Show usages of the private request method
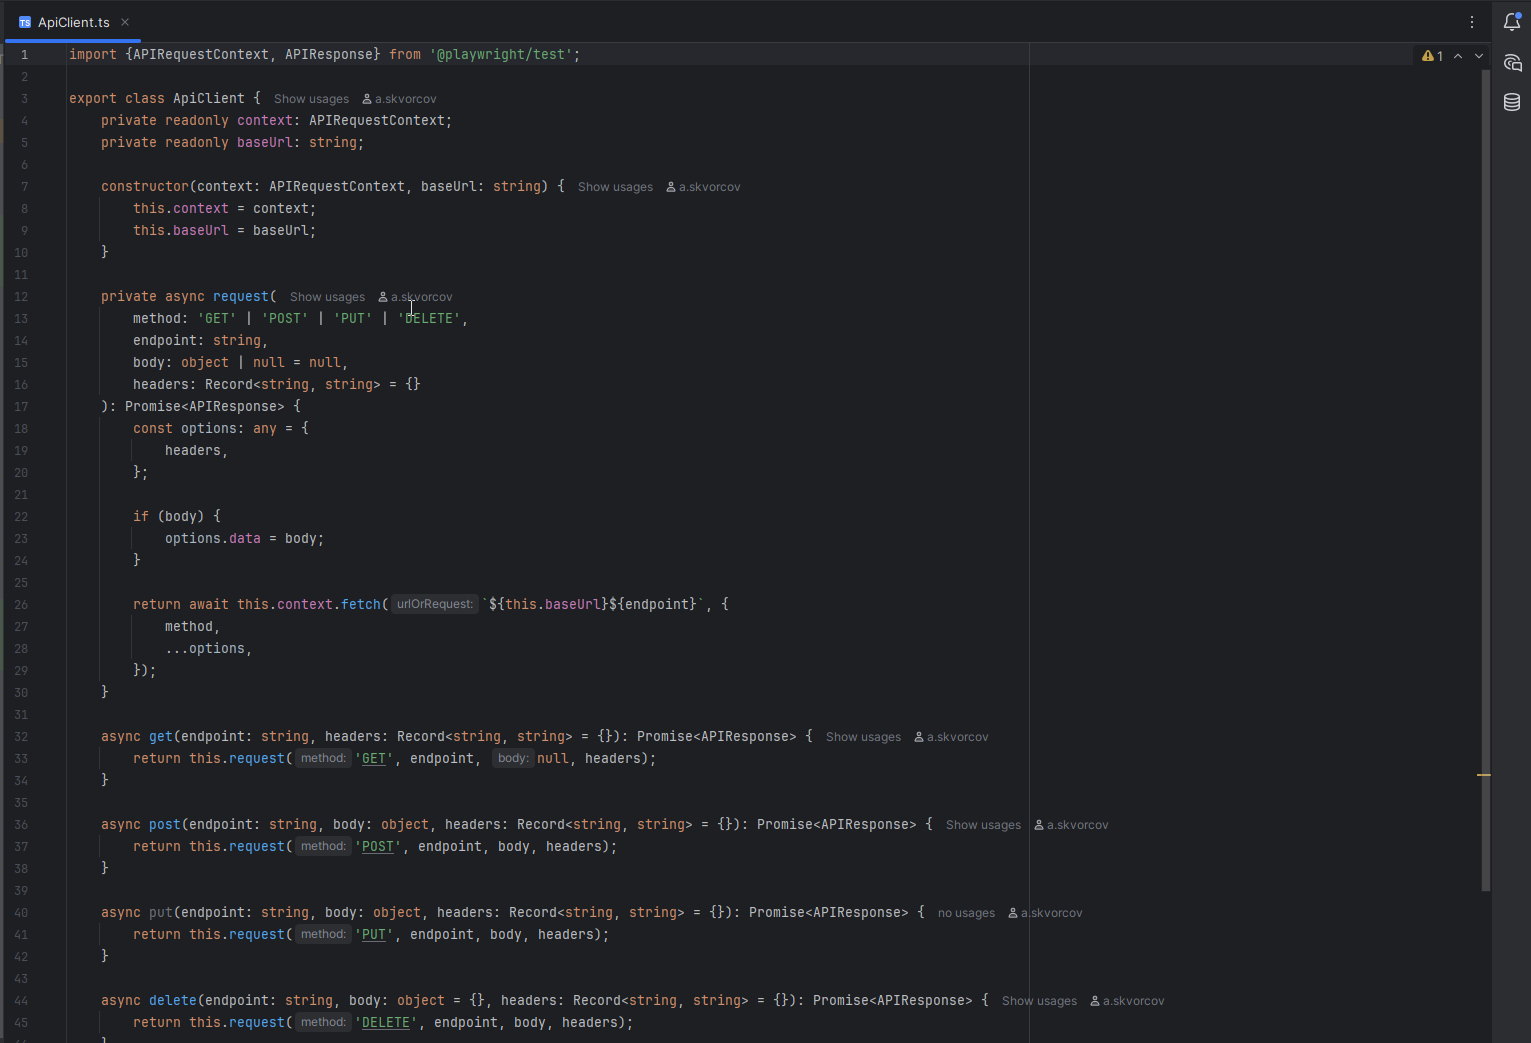Screen dimensions: 1531x1043 pos(327,297)
